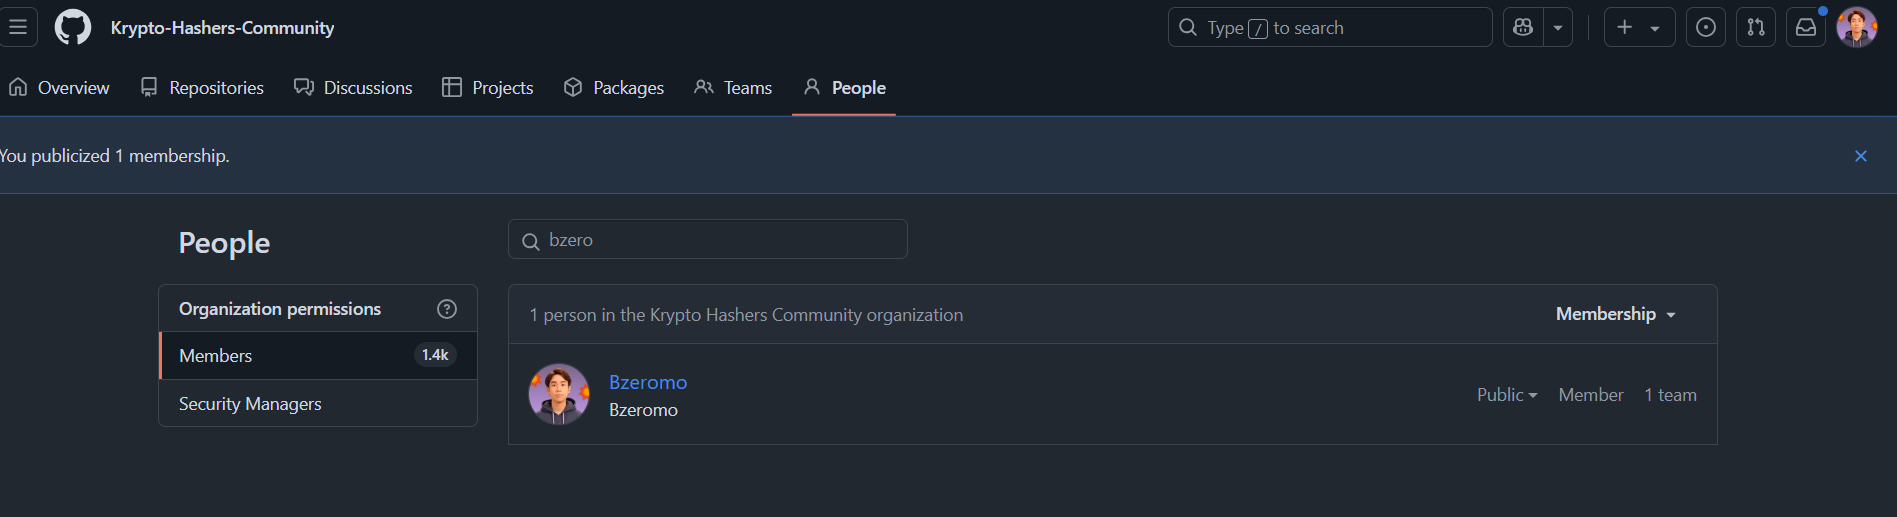The height and width of the screenshot is (517, 1897).
Task: Open the Bzeromo profile link
Action: point(648,382)
